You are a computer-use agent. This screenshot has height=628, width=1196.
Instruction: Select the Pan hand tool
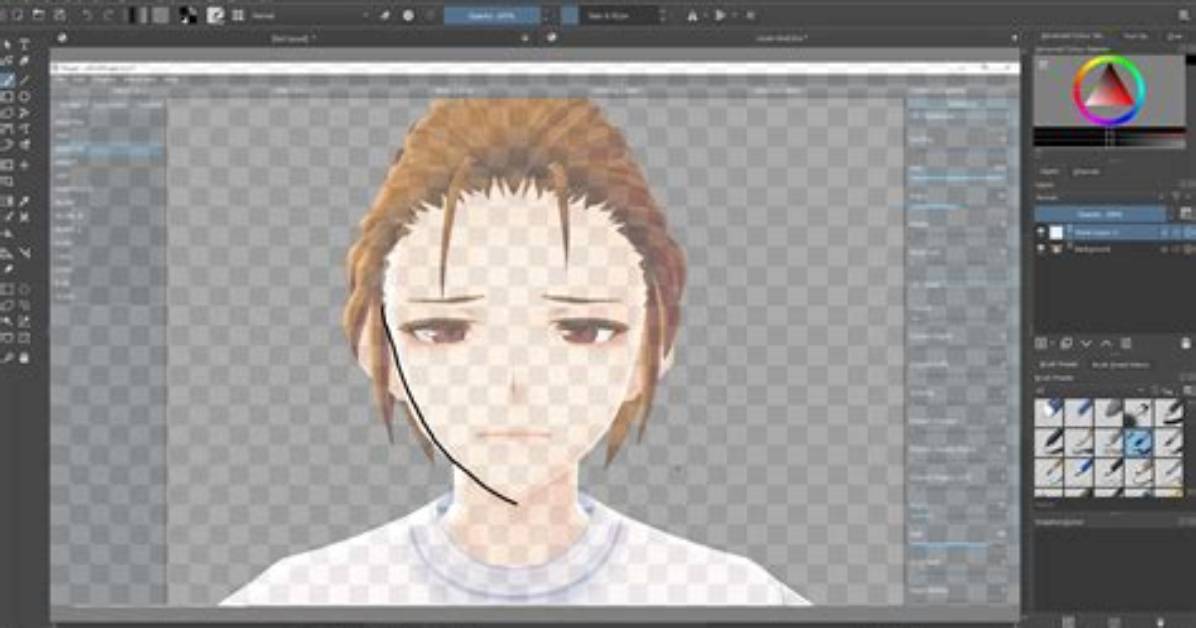(x=24, y=357)
